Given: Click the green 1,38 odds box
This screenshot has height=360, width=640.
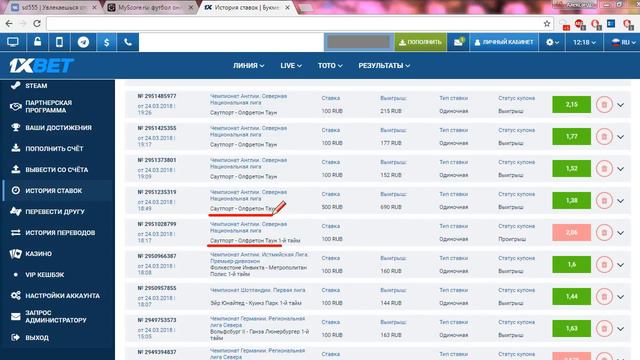Looking at the screenshot, I should [x=571, y=200].
